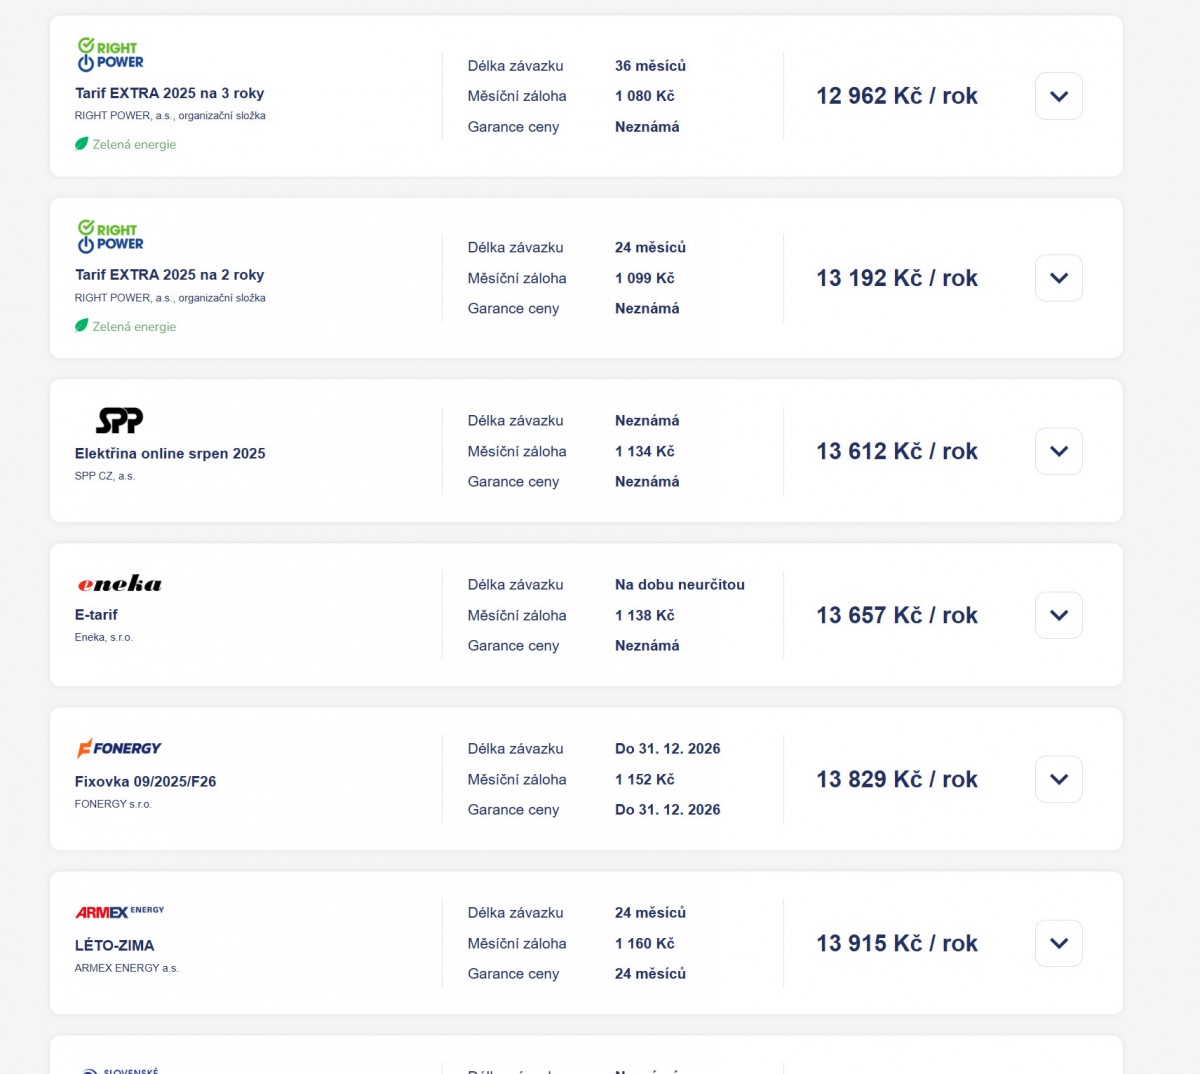Viewport: 1200px width, 1074px height.
Task: Expand the 12 962 Kč offer details
Action: click(x=1058, y=96)
